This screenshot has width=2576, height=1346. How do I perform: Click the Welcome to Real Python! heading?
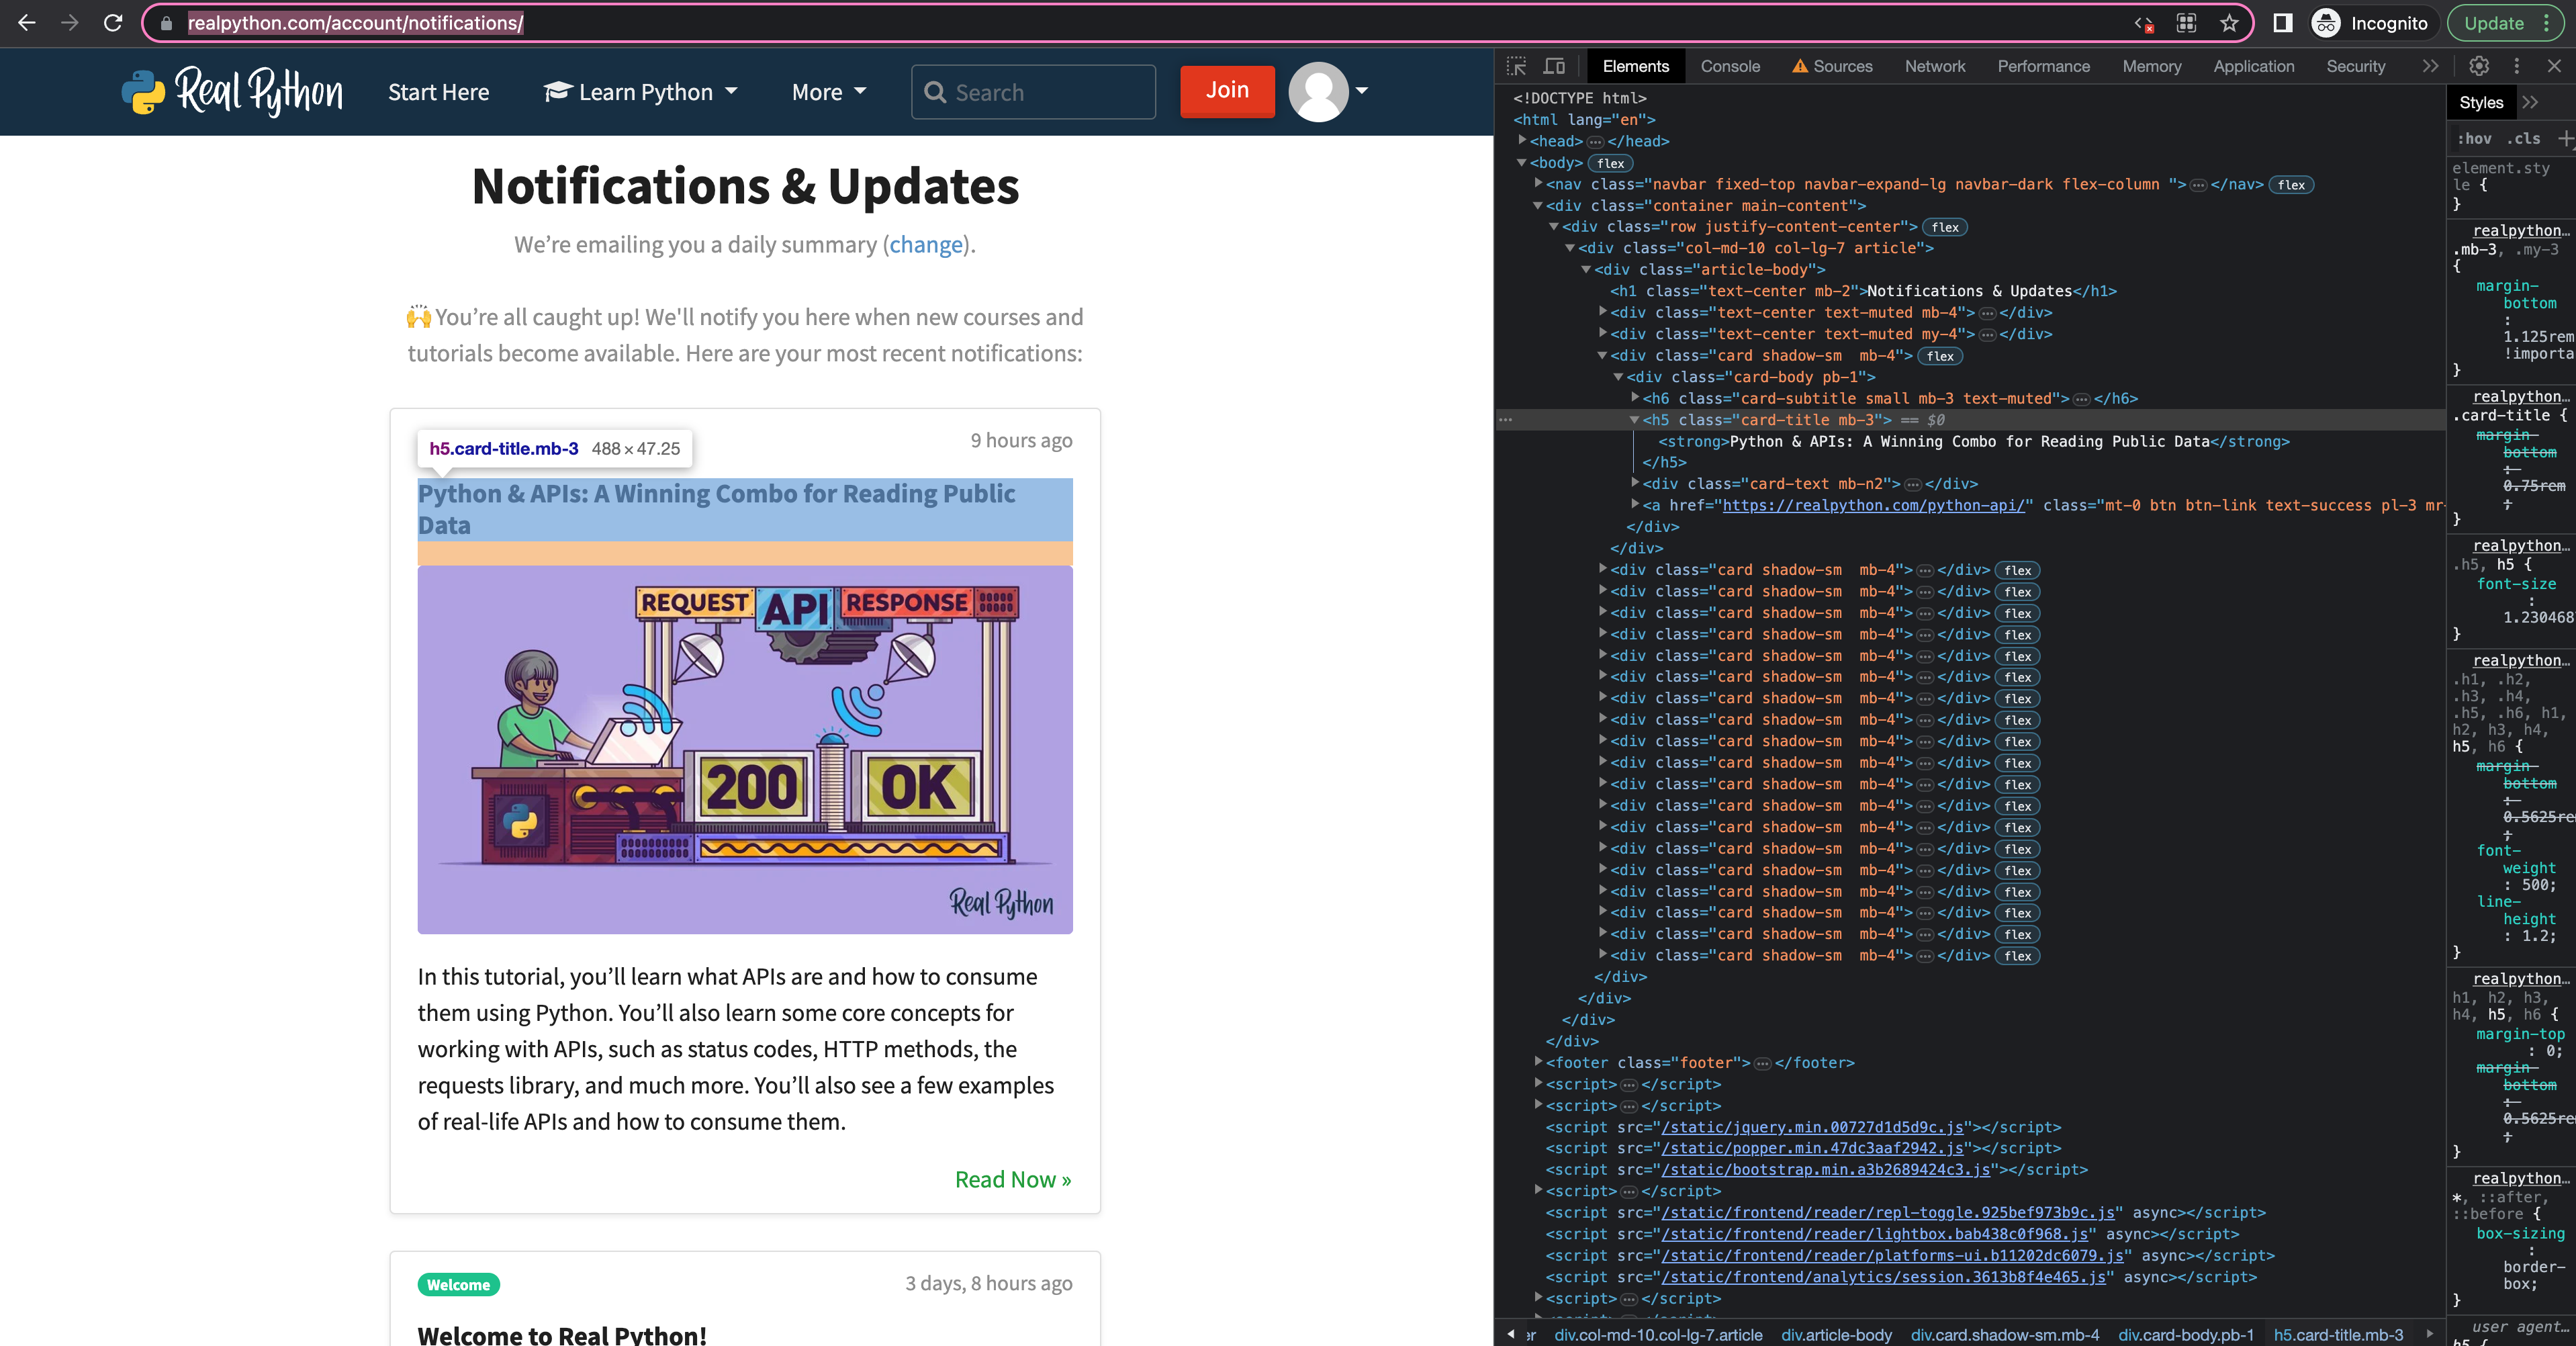coord(562,1335)
